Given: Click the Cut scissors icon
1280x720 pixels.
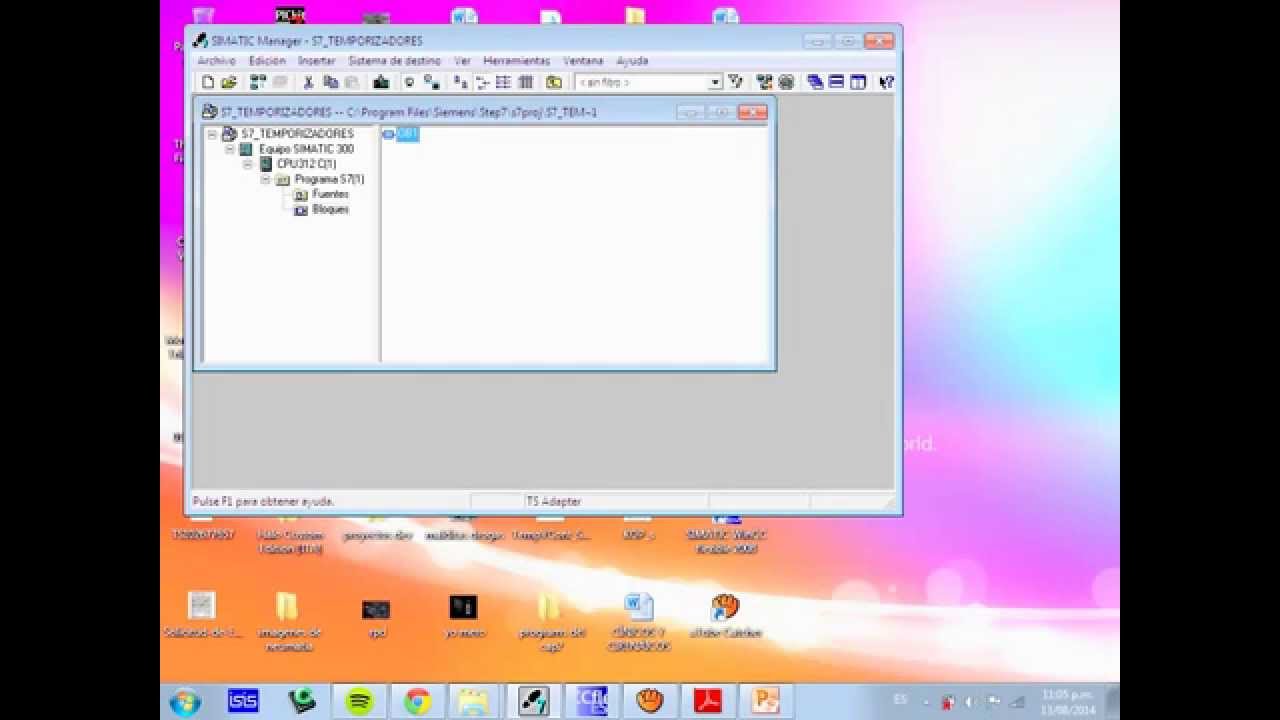Looking at the screenshot, I should pyautogui.click(x=308, y=82).
